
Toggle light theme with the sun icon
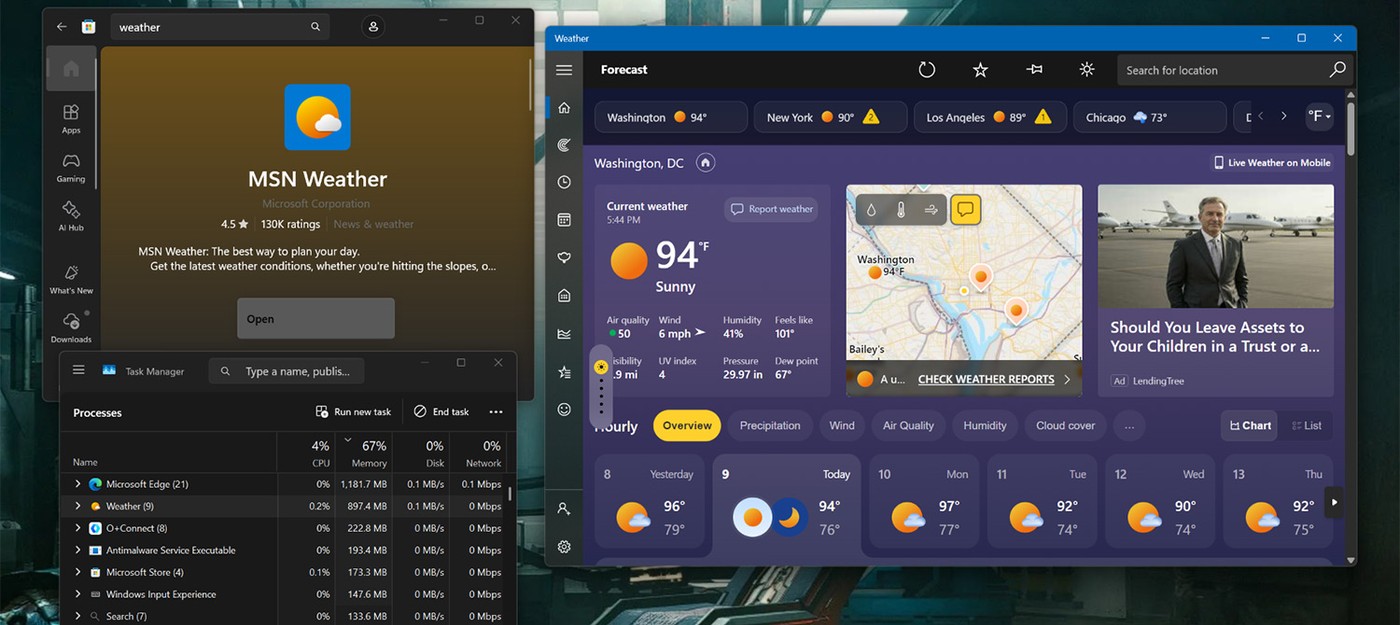coord(1087,70)
